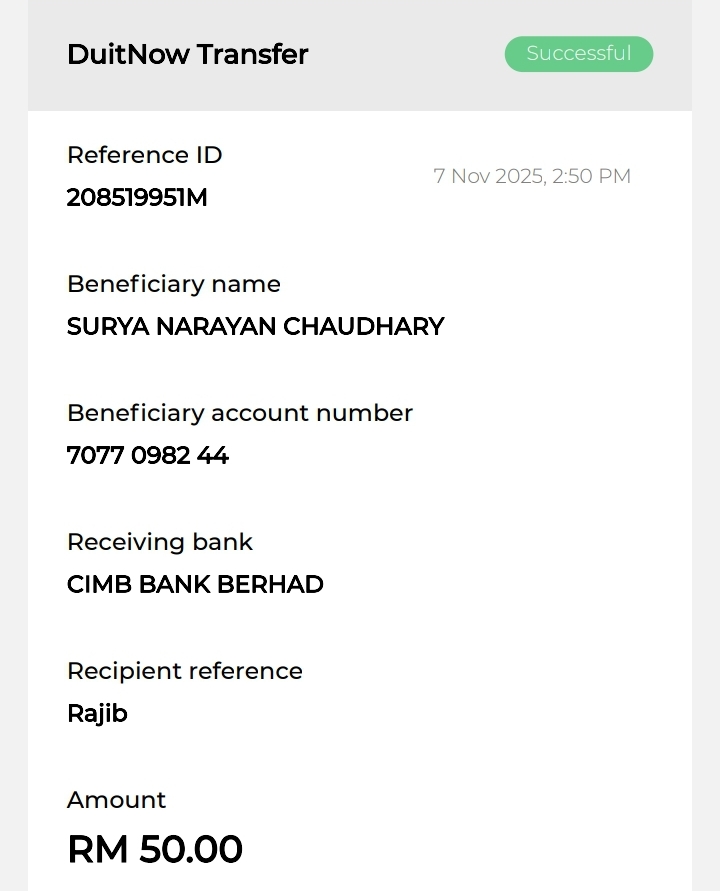Click the DuitNow Transfer title
Viewport: 720px width, 891px height.
coord(187,54)
